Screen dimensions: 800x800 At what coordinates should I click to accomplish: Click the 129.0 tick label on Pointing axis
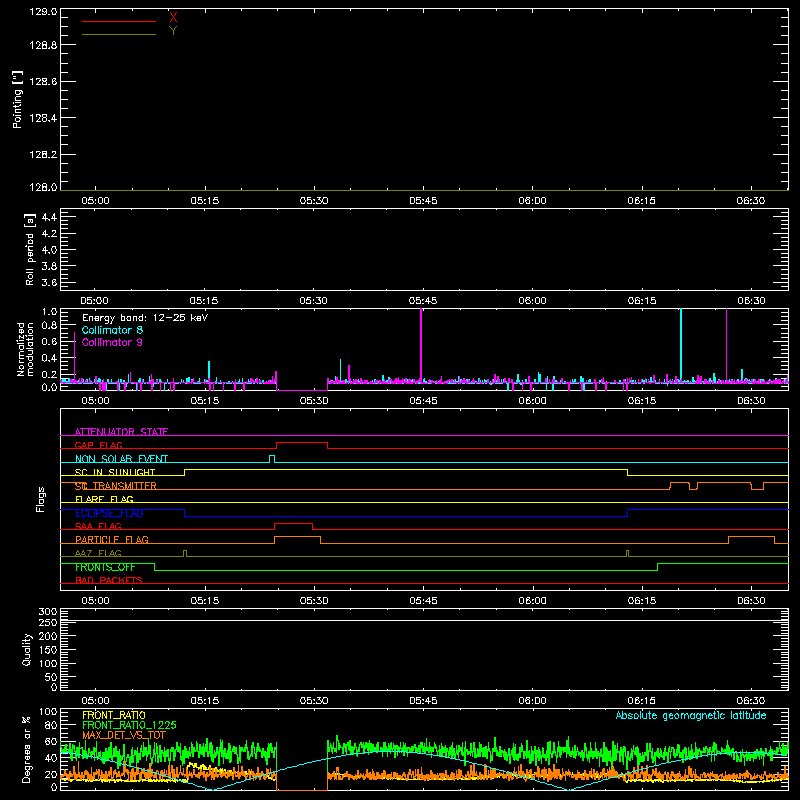(x=43, y=11)
